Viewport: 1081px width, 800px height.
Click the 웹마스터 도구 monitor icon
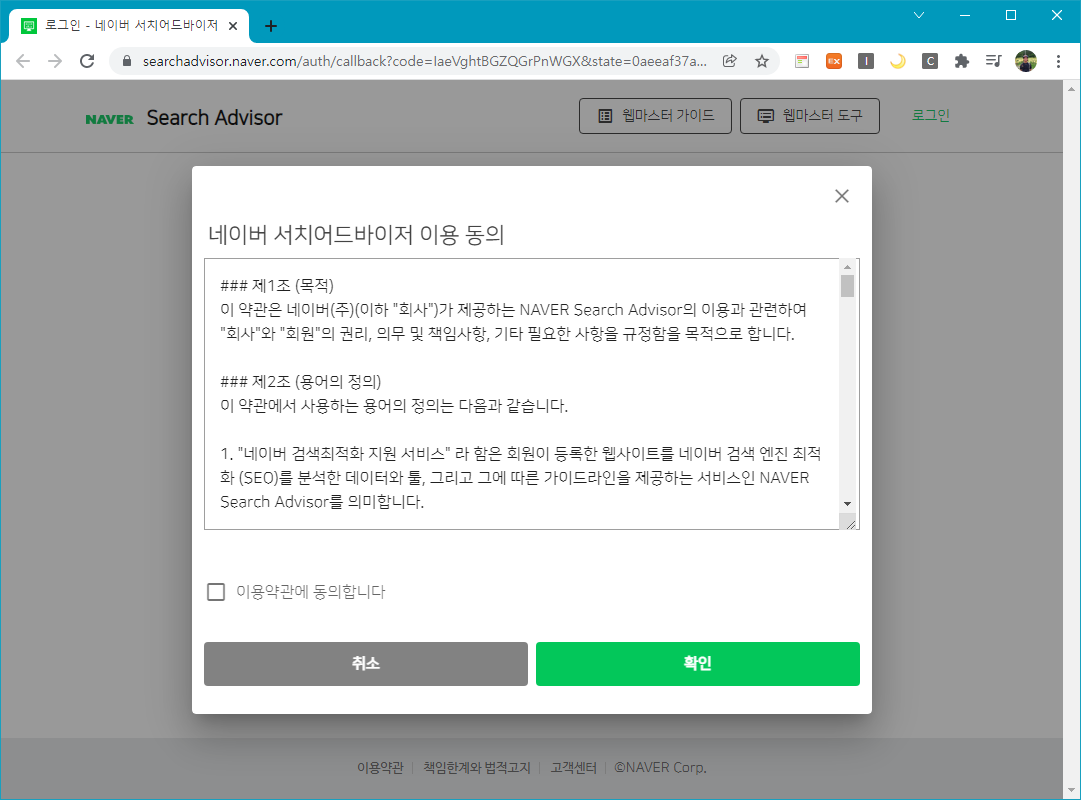(x=766, y=116)
